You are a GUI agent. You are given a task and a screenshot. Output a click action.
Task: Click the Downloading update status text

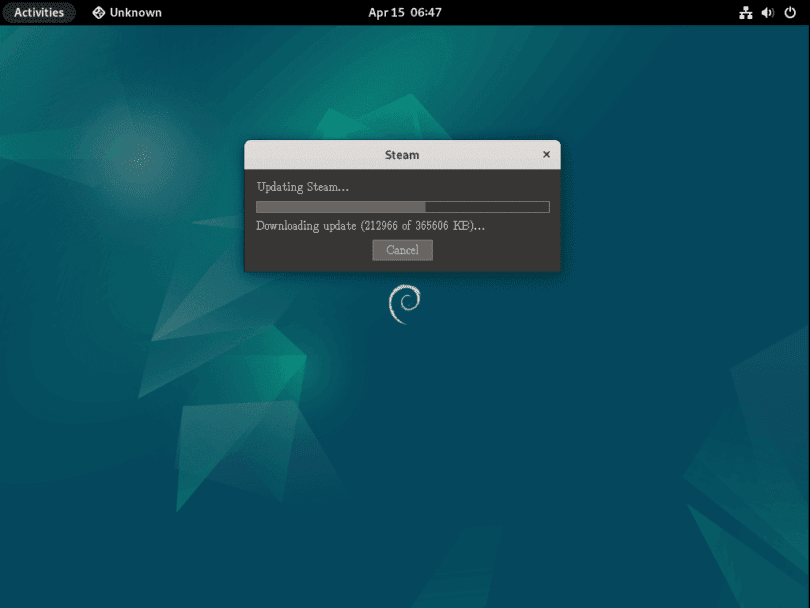click(x=370, y=226)
